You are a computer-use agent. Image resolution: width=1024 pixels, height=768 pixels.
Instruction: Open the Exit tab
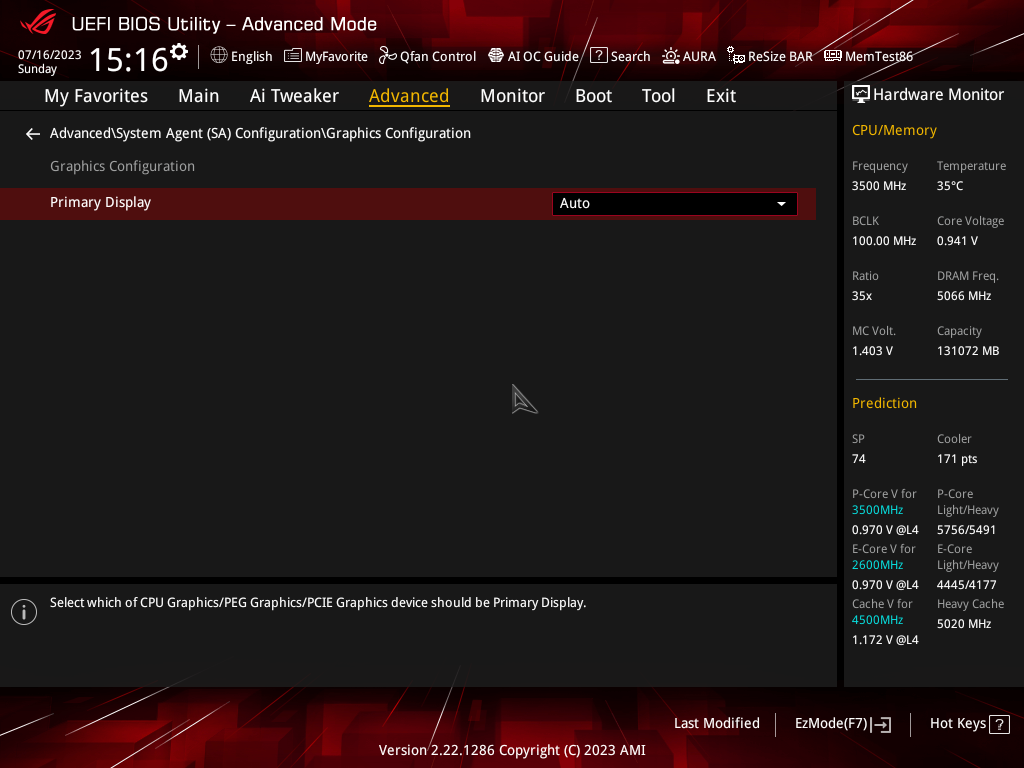coord(721,96)
